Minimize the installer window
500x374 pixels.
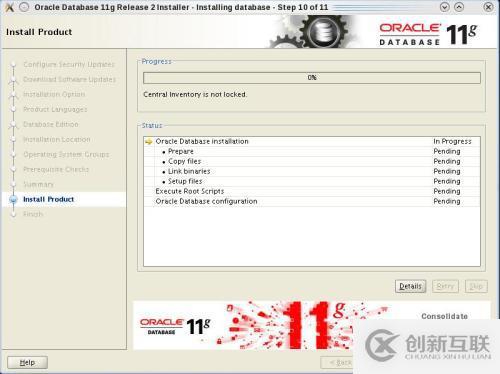(445, 7)
